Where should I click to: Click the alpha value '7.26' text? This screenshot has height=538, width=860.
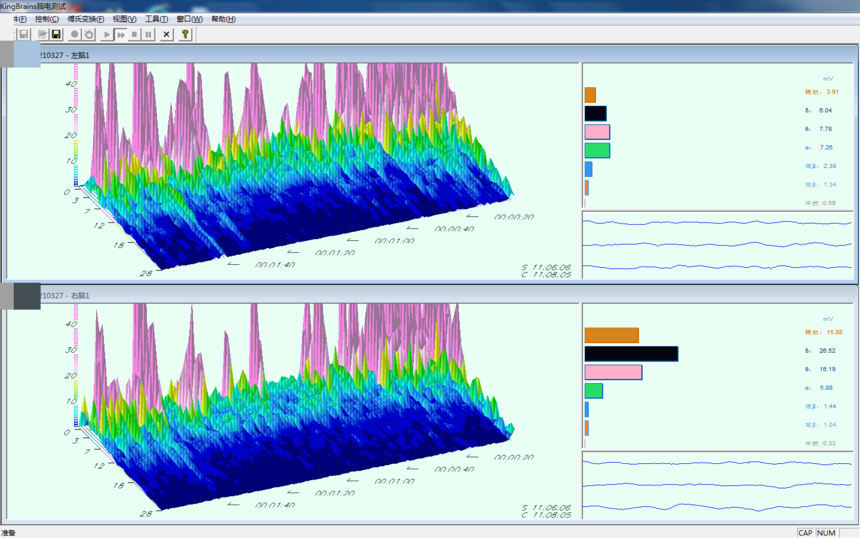click(826, 148)
